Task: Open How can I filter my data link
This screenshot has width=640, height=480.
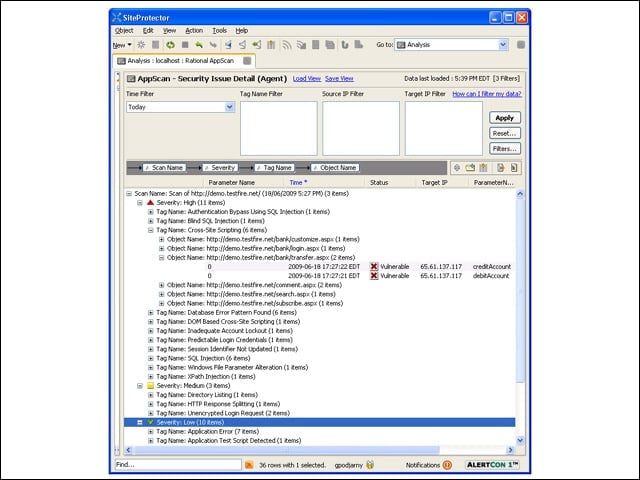Action: pyautogui.click(x=487, y=94)
